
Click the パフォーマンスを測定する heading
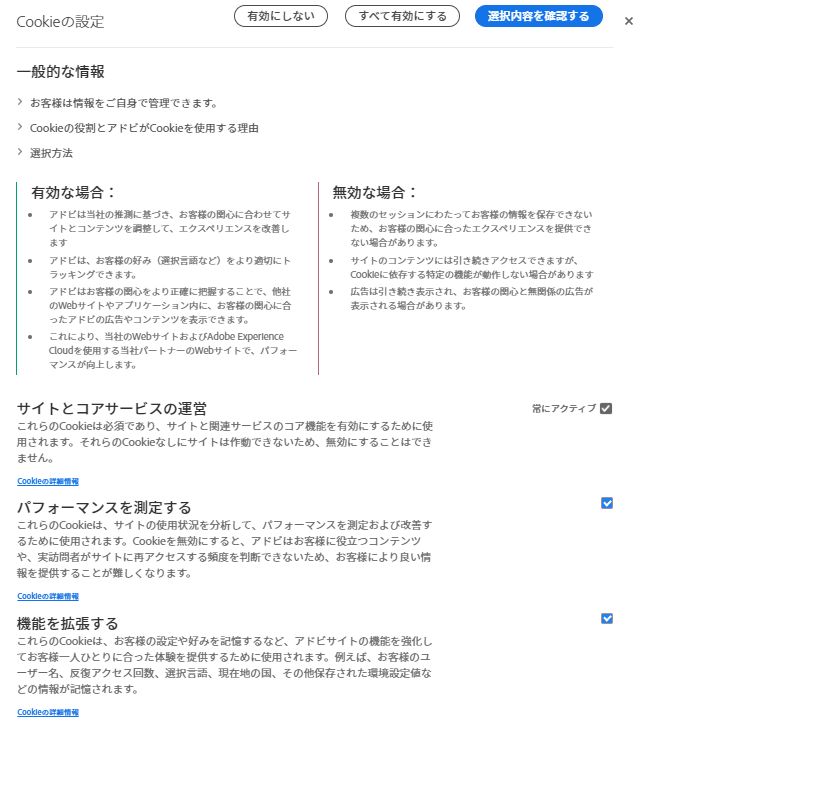click(x=104, y=507)
